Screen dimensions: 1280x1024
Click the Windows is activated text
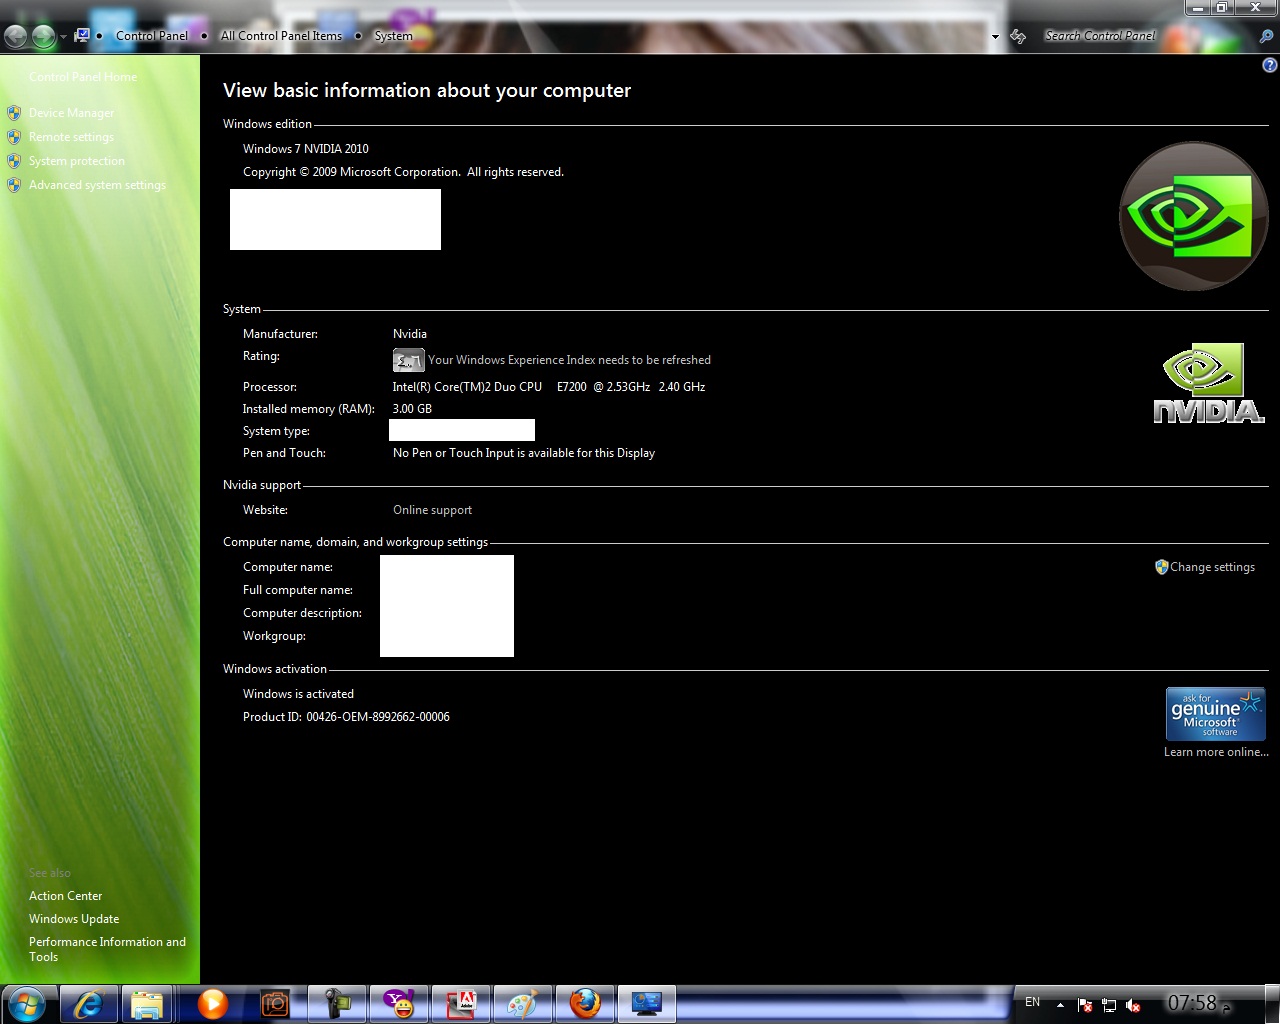pyautogui.click(x=298, y=694)
